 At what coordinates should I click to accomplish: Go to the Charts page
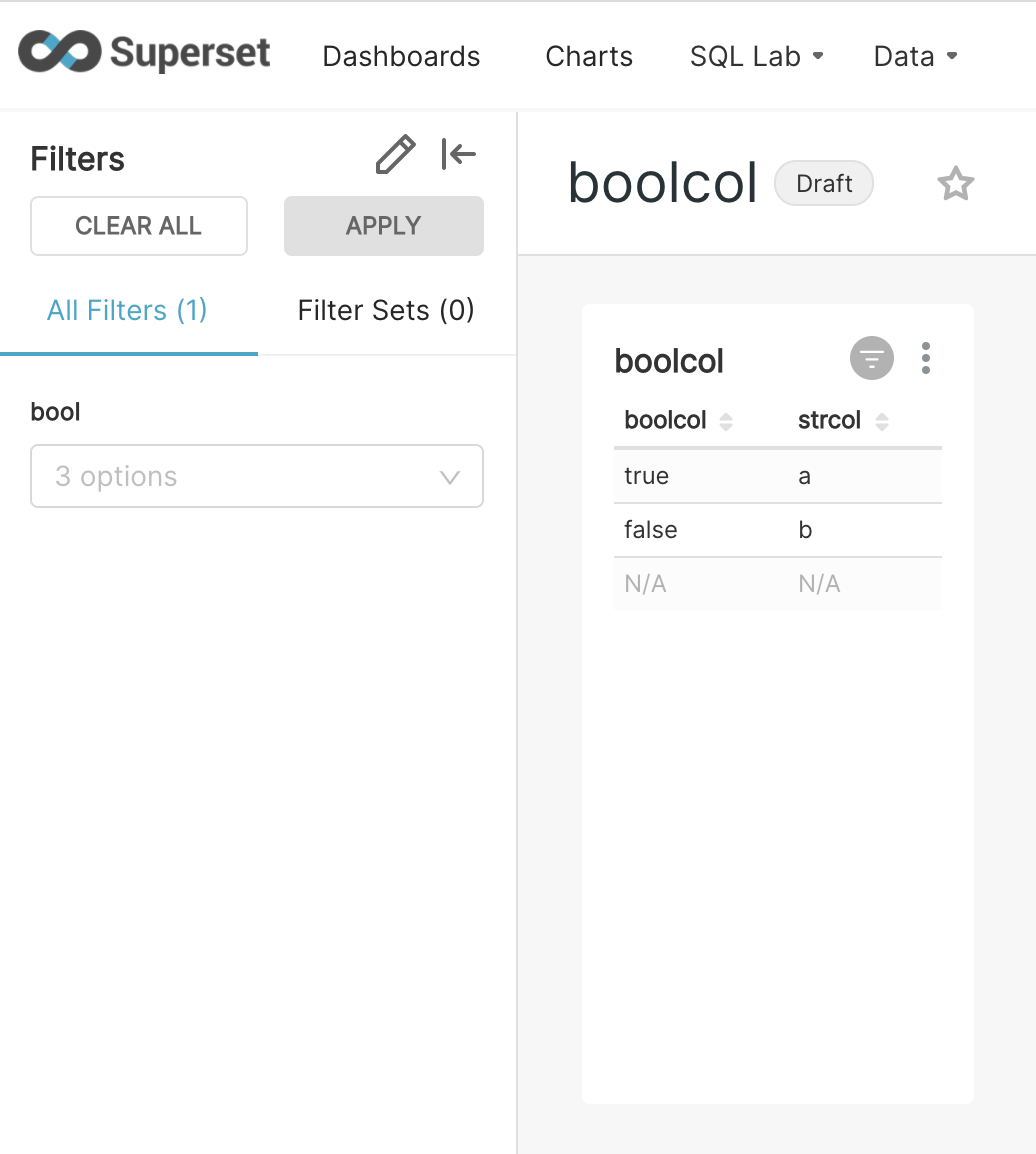tap(589, 56)
